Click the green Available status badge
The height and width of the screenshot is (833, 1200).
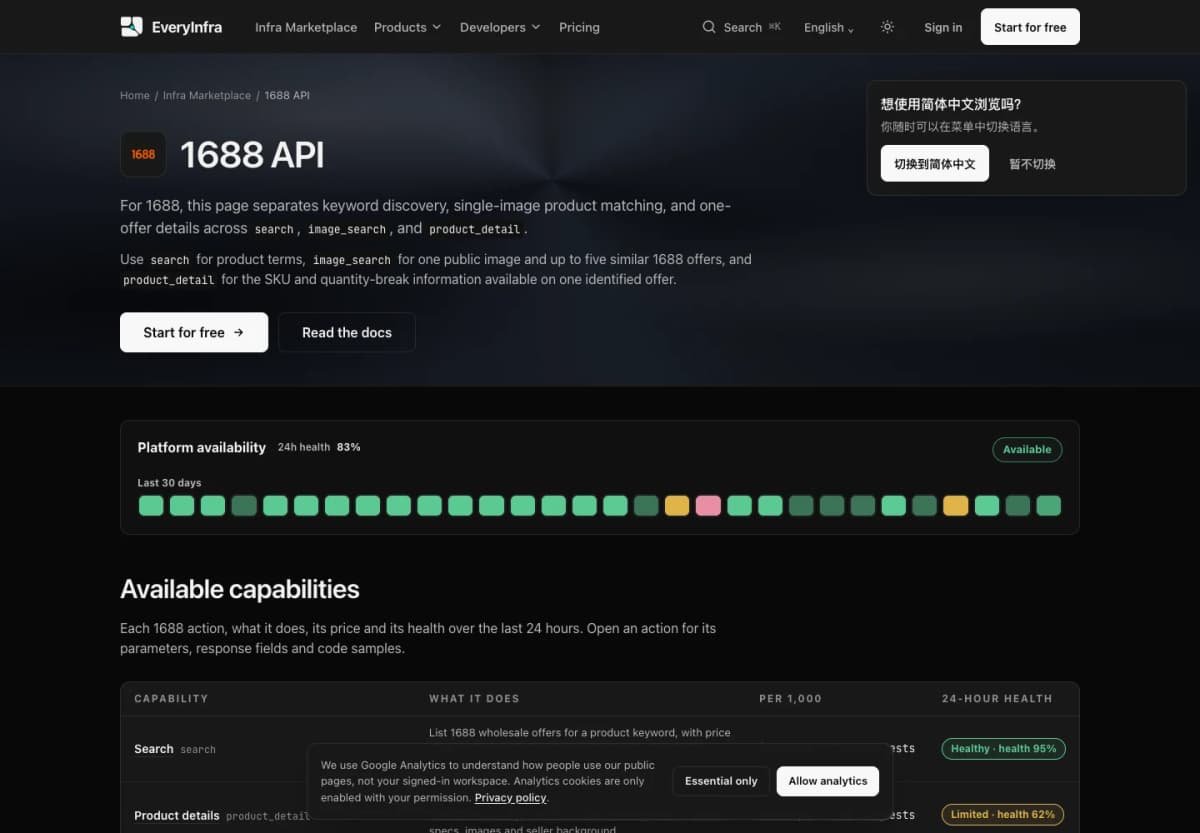1027,449
